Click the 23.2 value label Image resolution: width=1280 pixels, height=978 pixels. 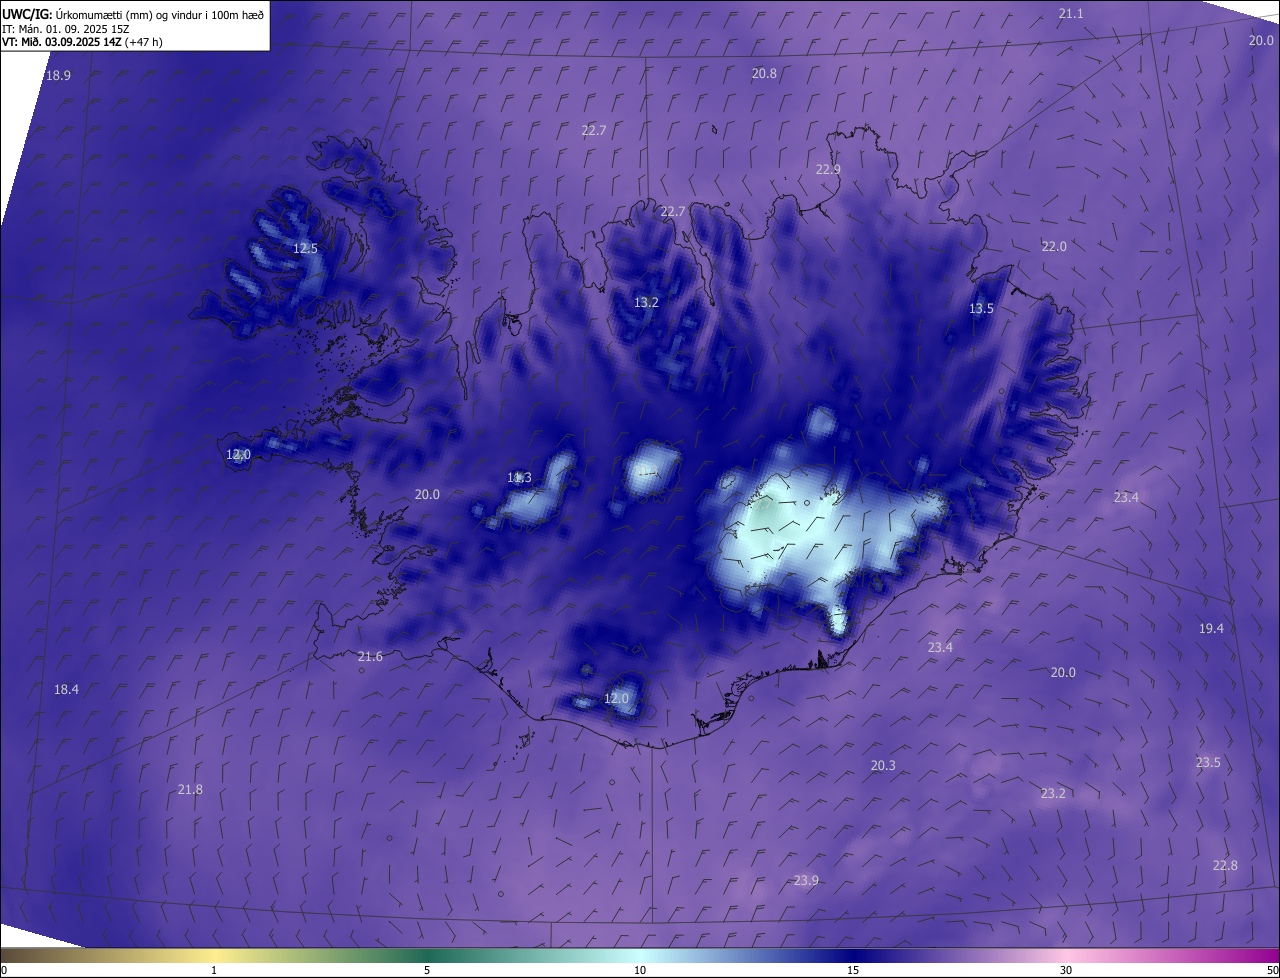(1053, 794)
